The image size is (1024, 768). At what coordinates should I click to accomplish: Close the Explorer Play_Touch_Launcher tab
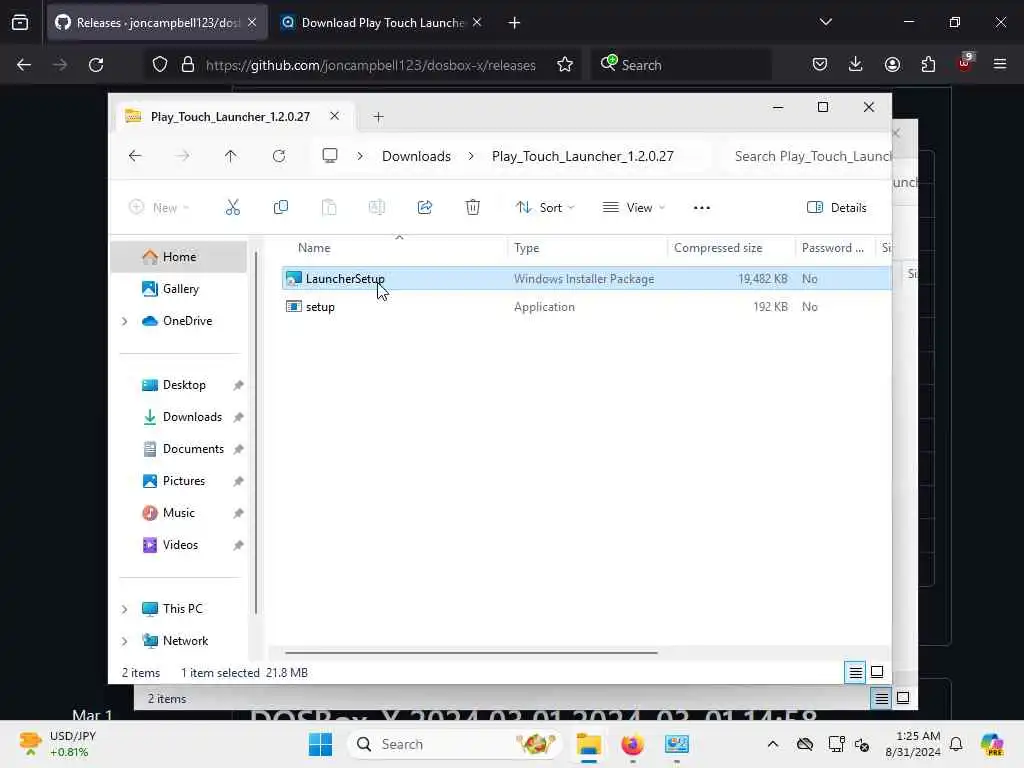click(334, 116)
